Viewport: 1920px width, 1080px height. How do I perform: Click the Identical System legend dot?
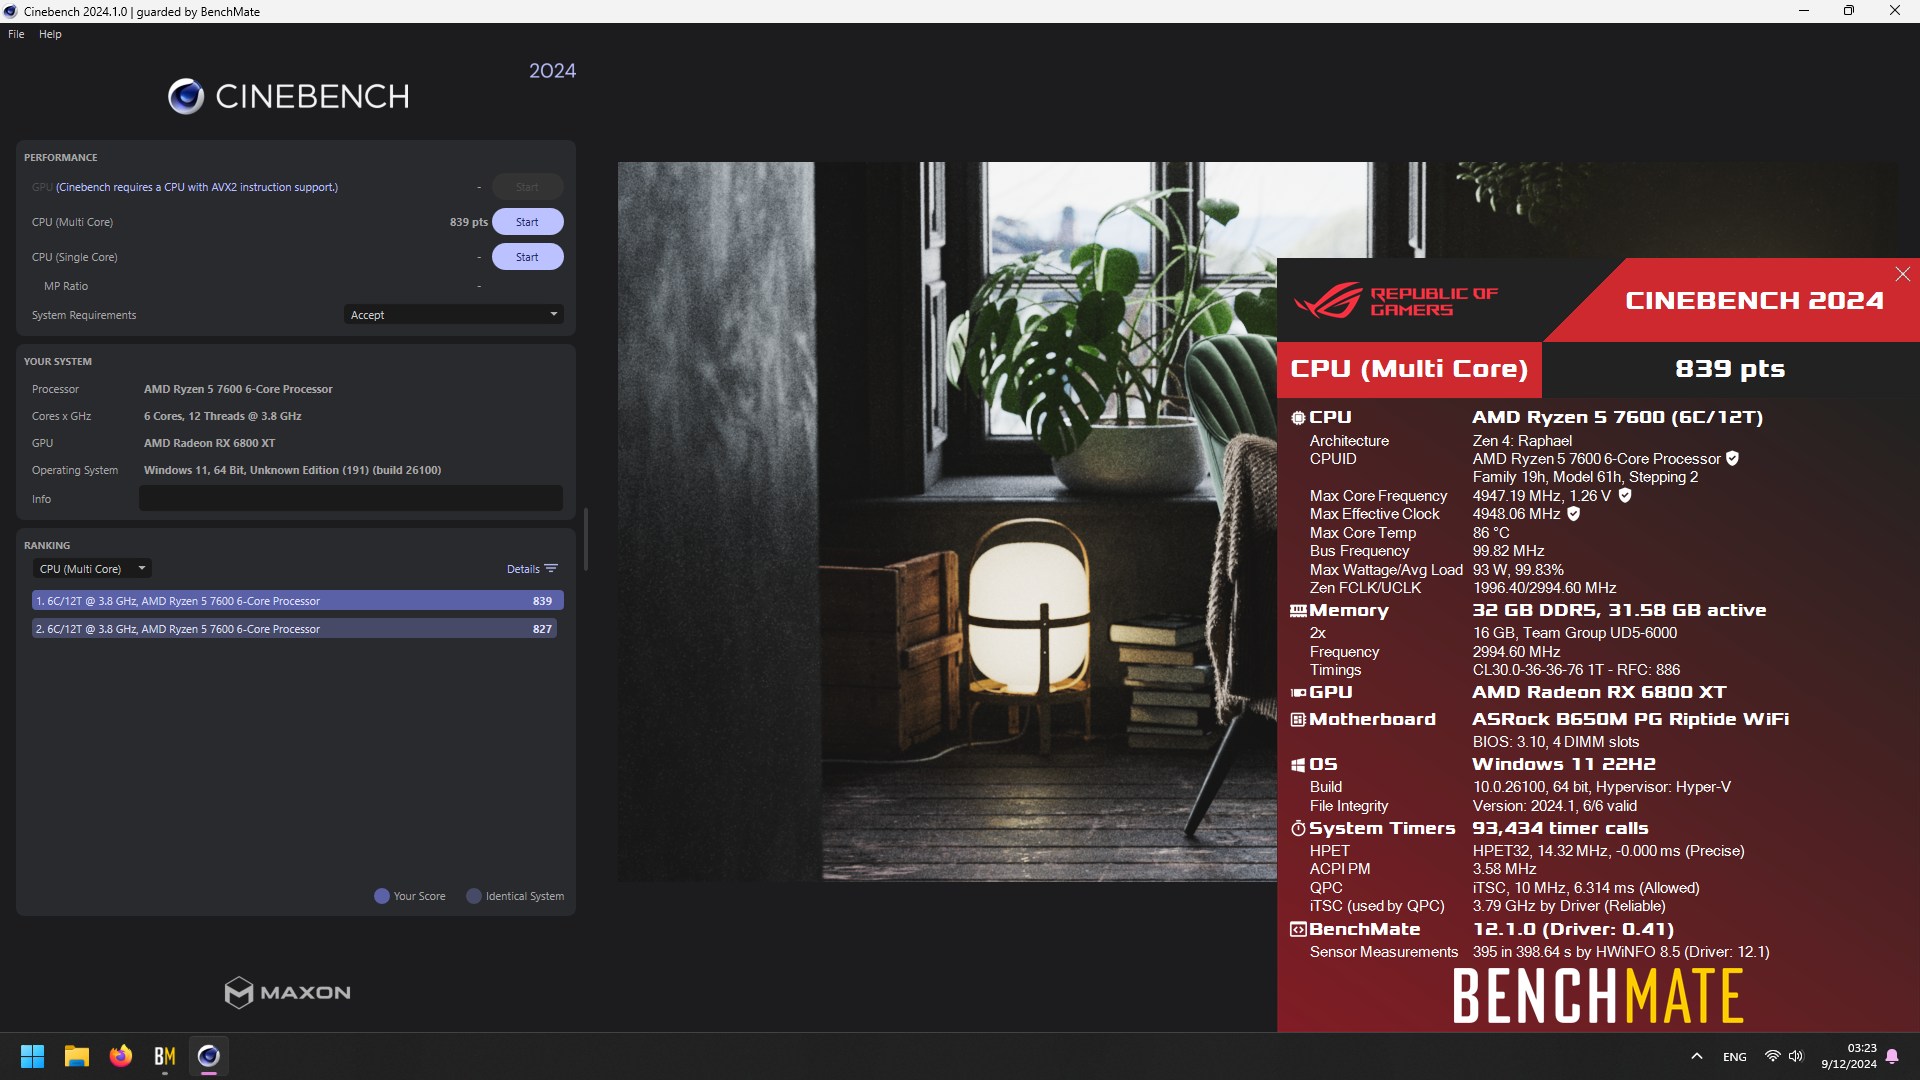474,896
